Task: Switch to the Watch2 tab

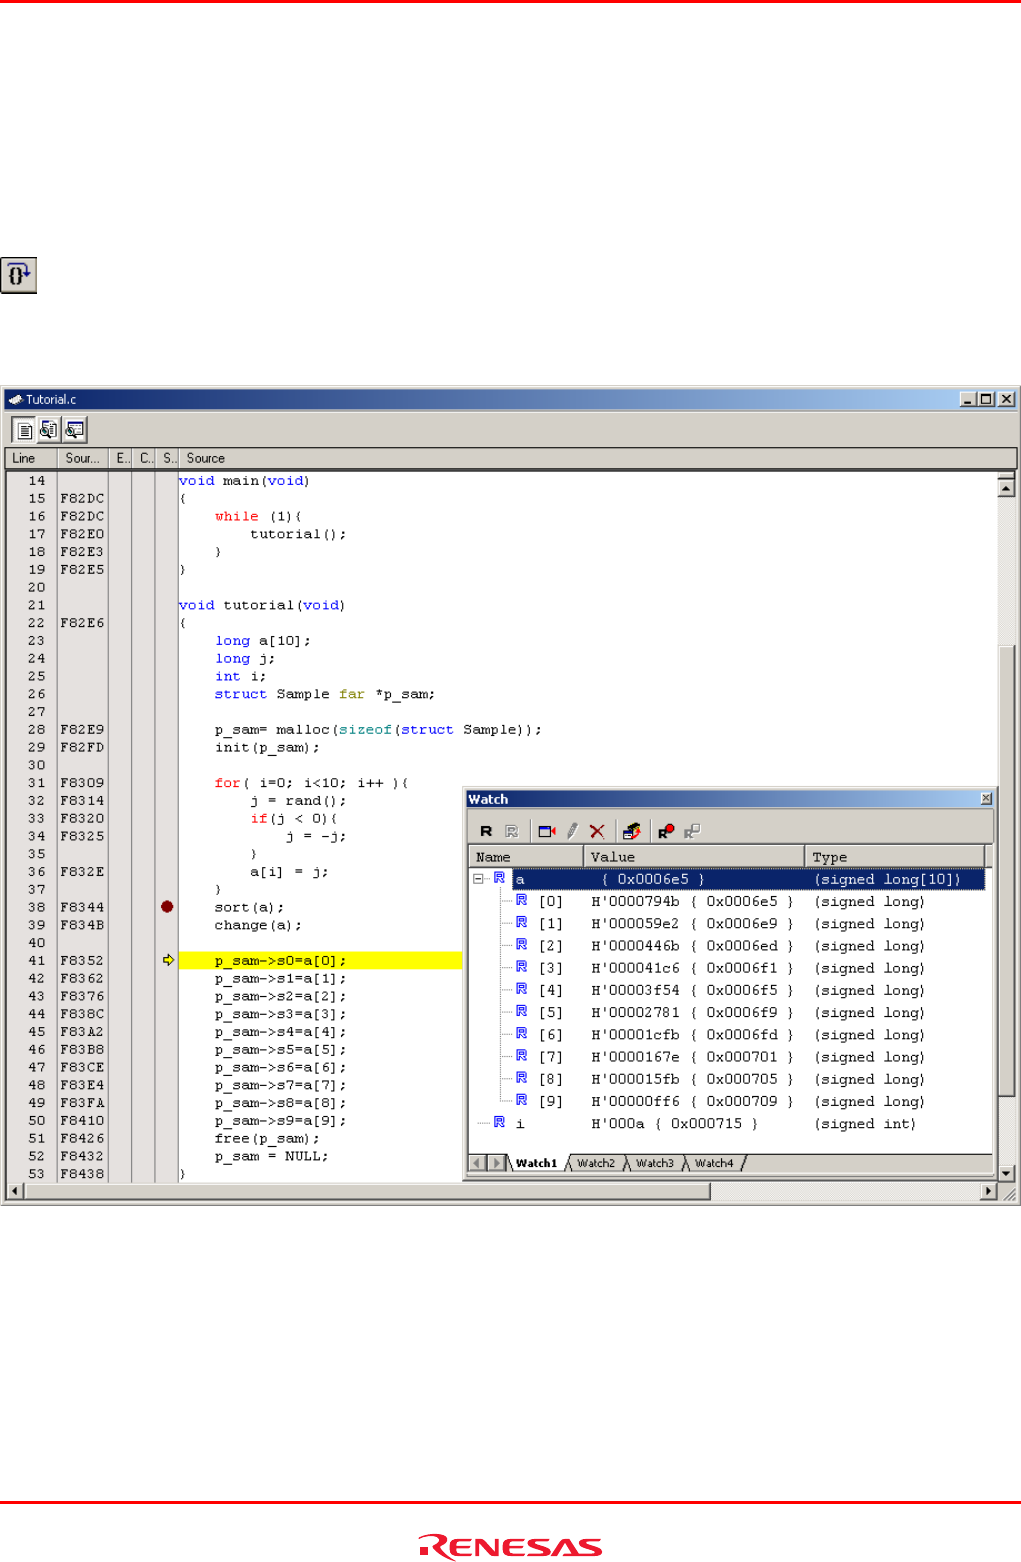Action: 596,1163
